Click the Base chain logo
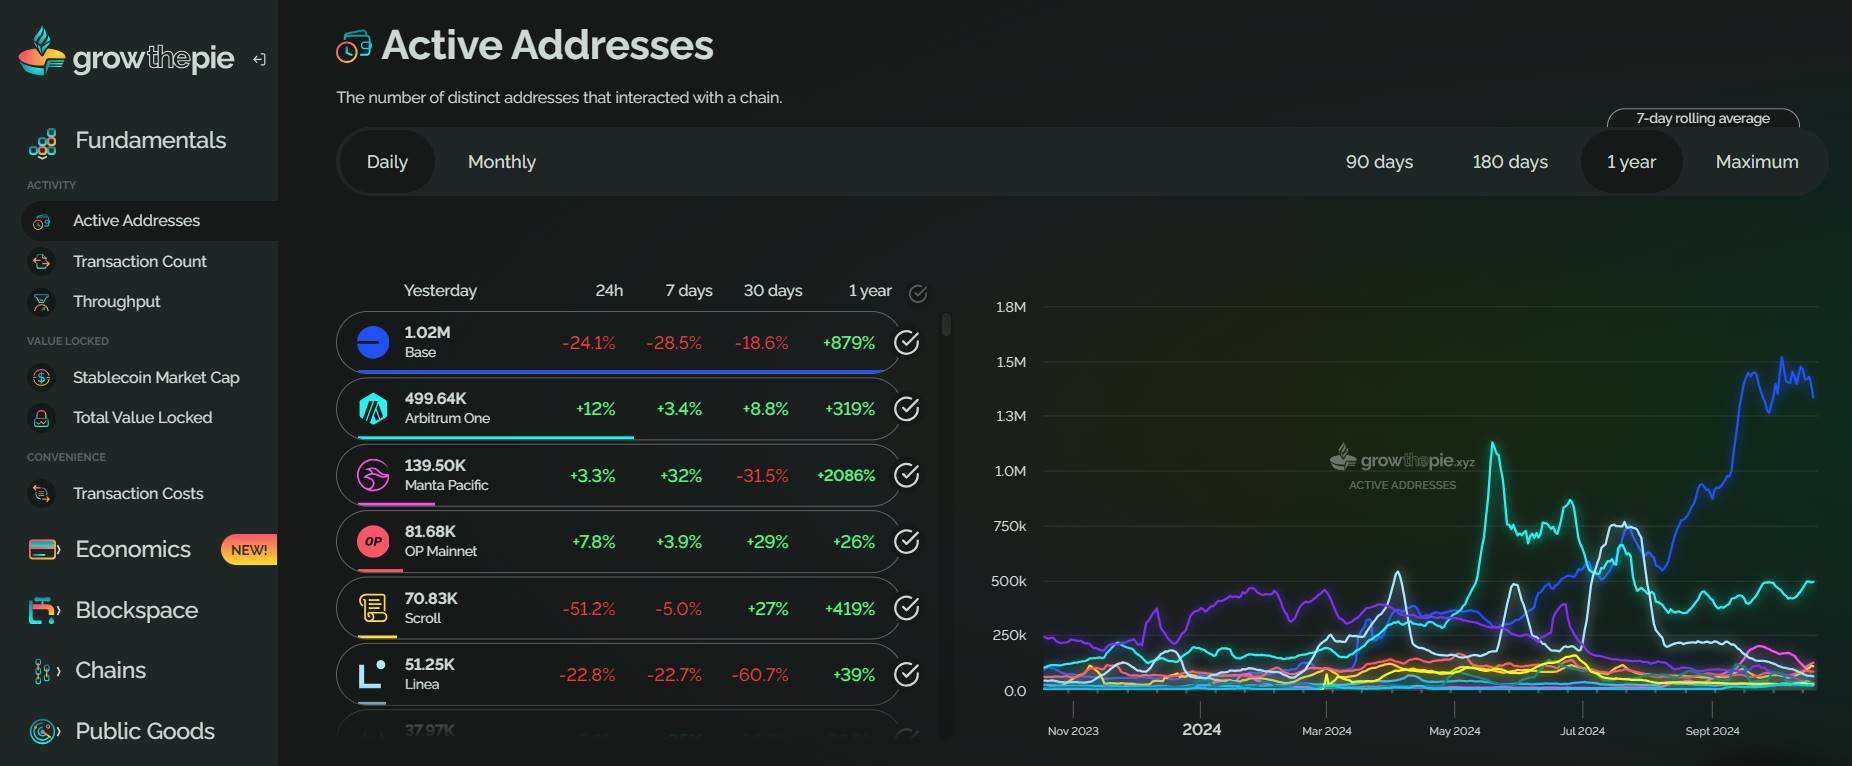 click(373, 342)
